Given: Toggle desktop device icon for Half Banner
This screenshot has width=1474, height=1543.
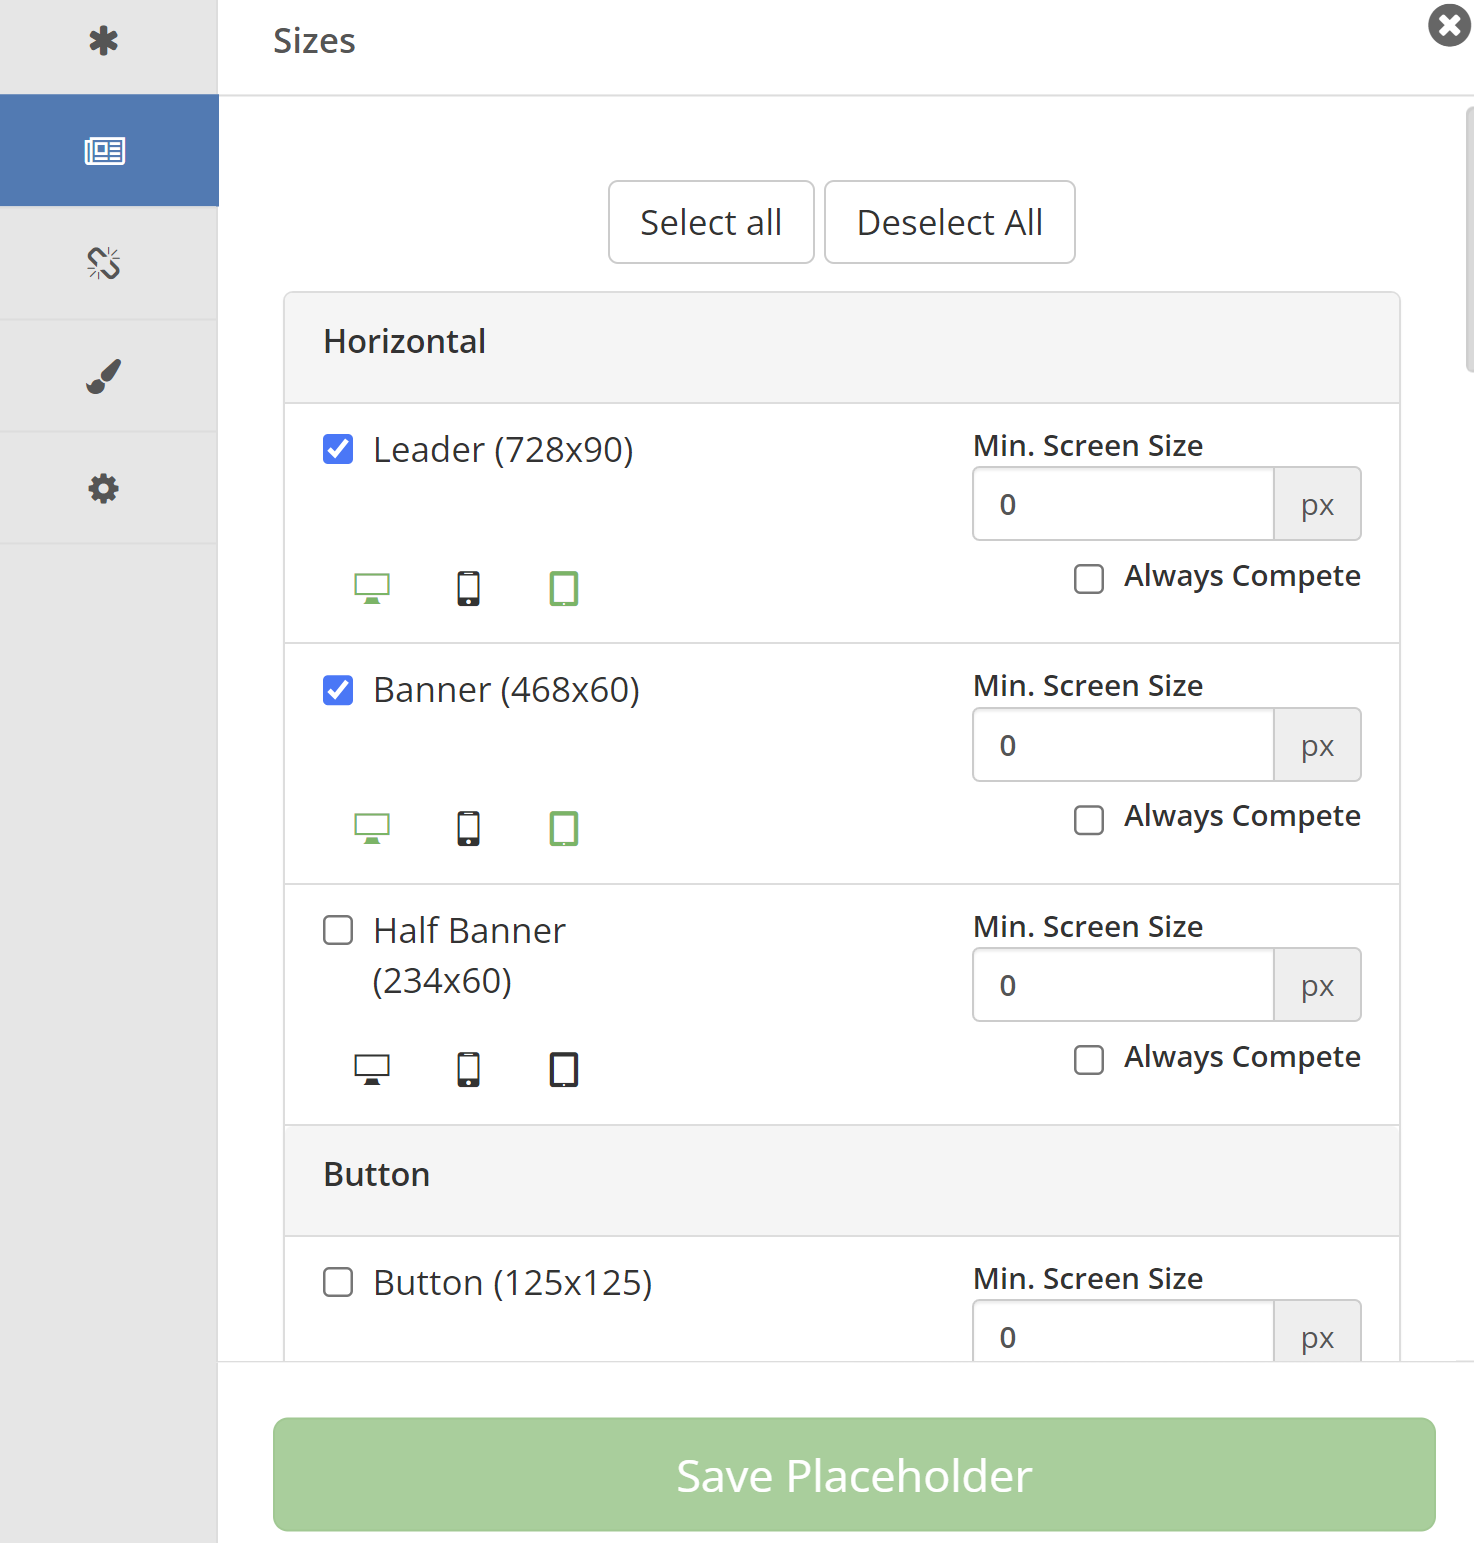Looking at the screenshot, I should coord(372,1069).
